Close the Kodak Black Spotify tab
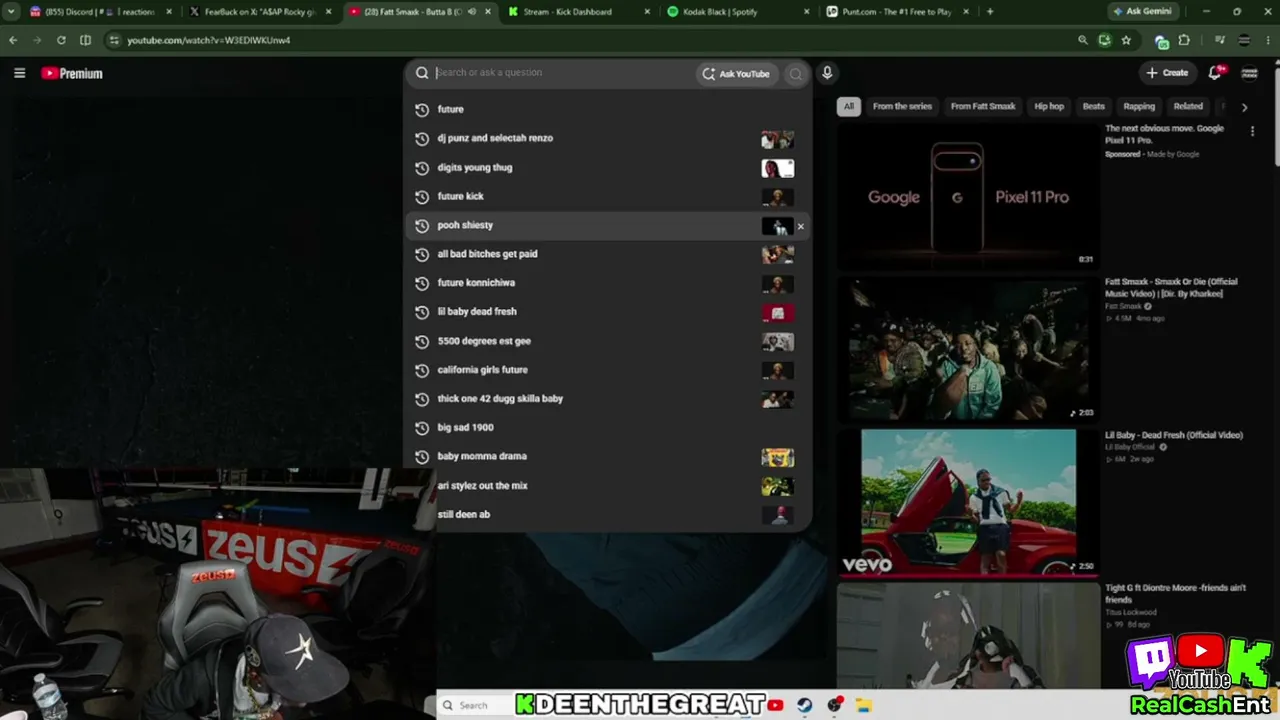The image size is (1280, 720). click(x=806, y=12)
